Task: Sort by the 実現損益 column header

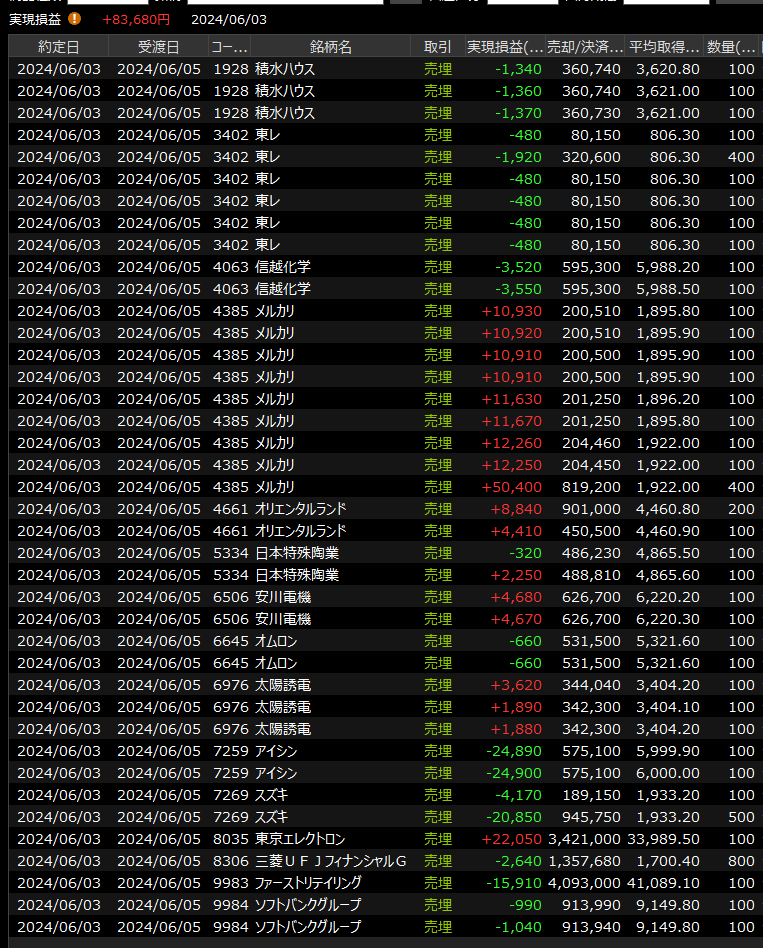Action: click(505, 47)
